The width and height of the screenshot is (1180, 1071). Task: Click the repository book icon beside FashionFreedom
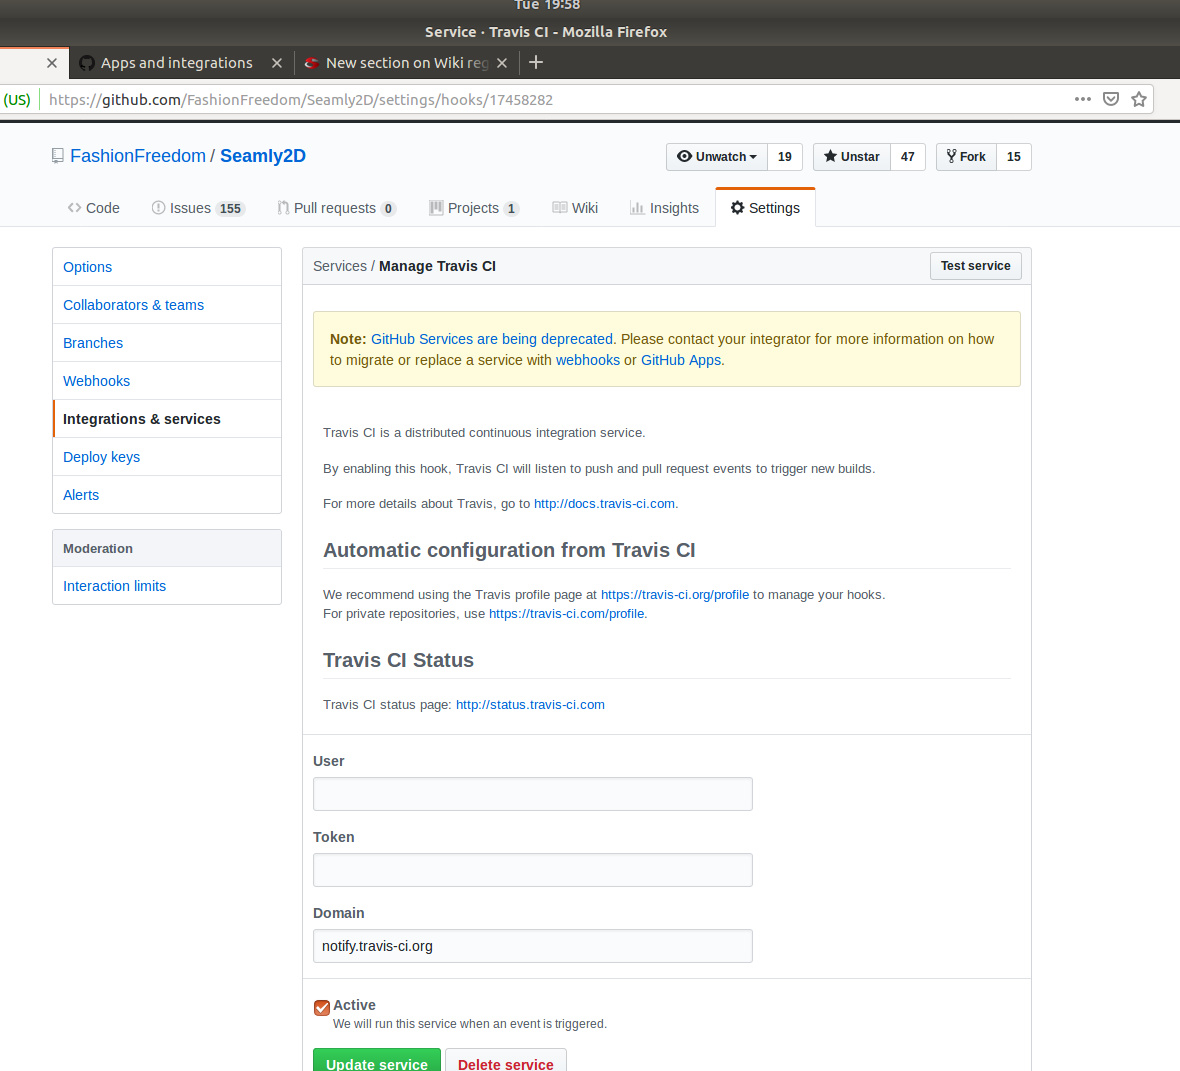[x=57, y=156]
